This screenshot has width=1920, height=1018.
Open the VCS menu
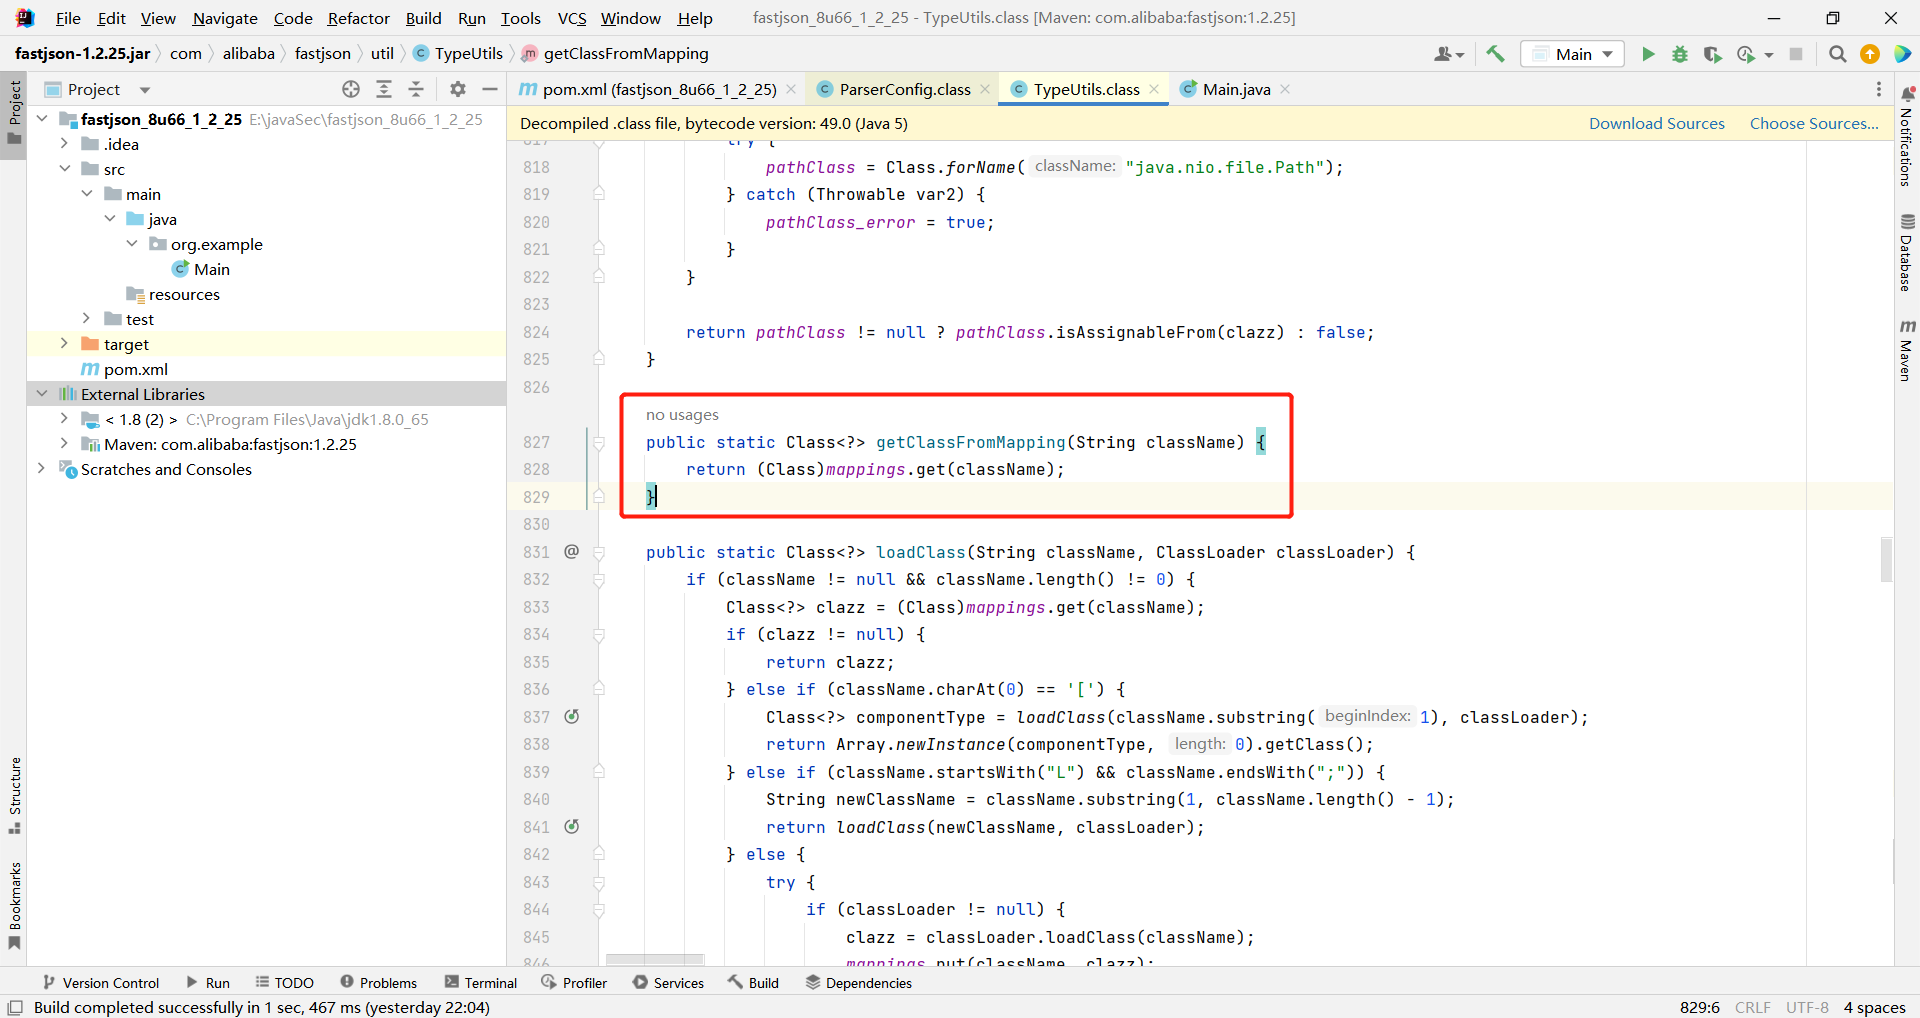click(x=572, y=18)
